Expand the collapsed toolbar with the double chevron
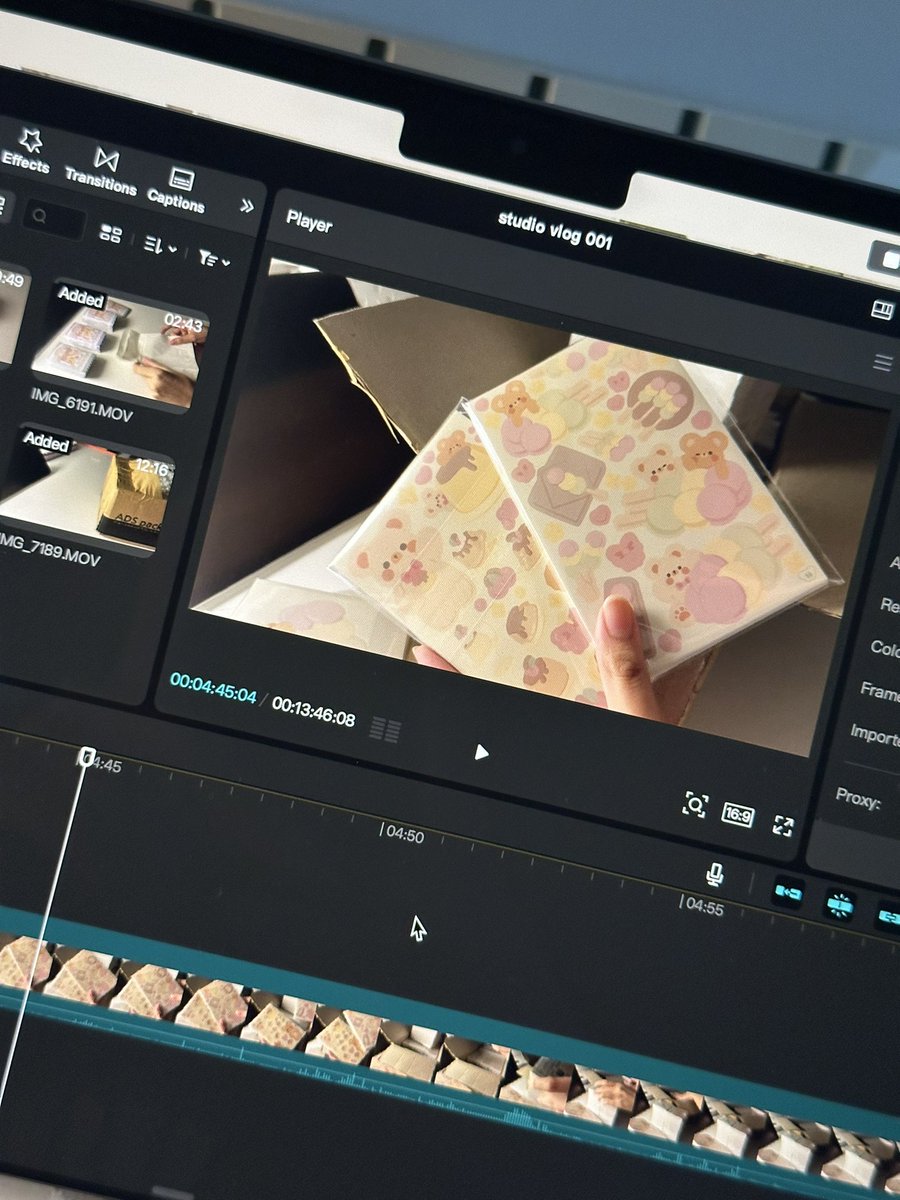 (248, 203)
